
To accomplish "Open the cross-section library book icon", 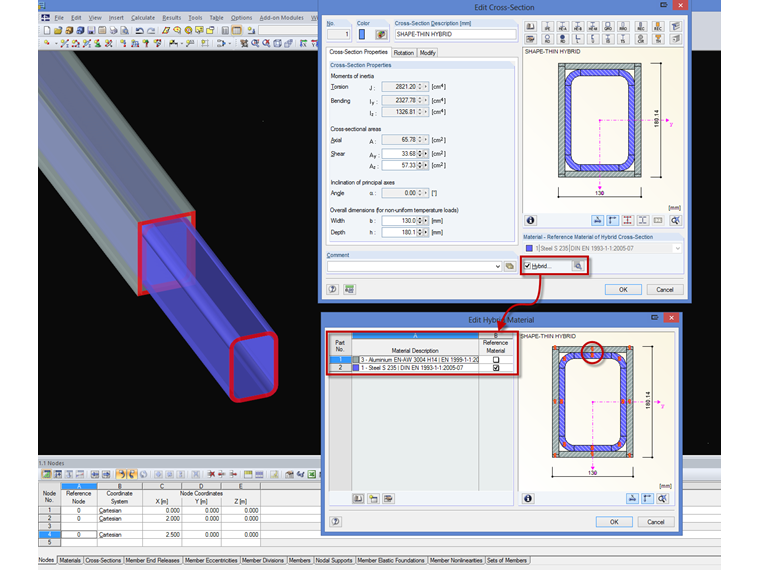I will [x=531, y=27].
